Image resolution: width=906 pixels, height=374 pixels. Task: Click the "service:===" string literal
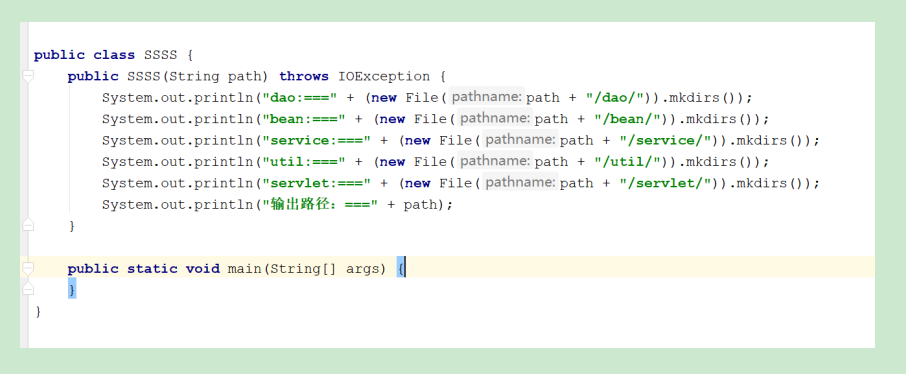coord(316,140)
